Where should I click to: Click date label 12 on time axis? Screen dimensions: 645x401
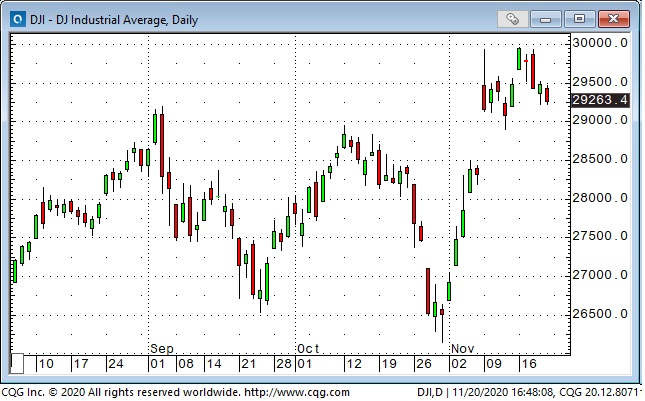(354, 364)
